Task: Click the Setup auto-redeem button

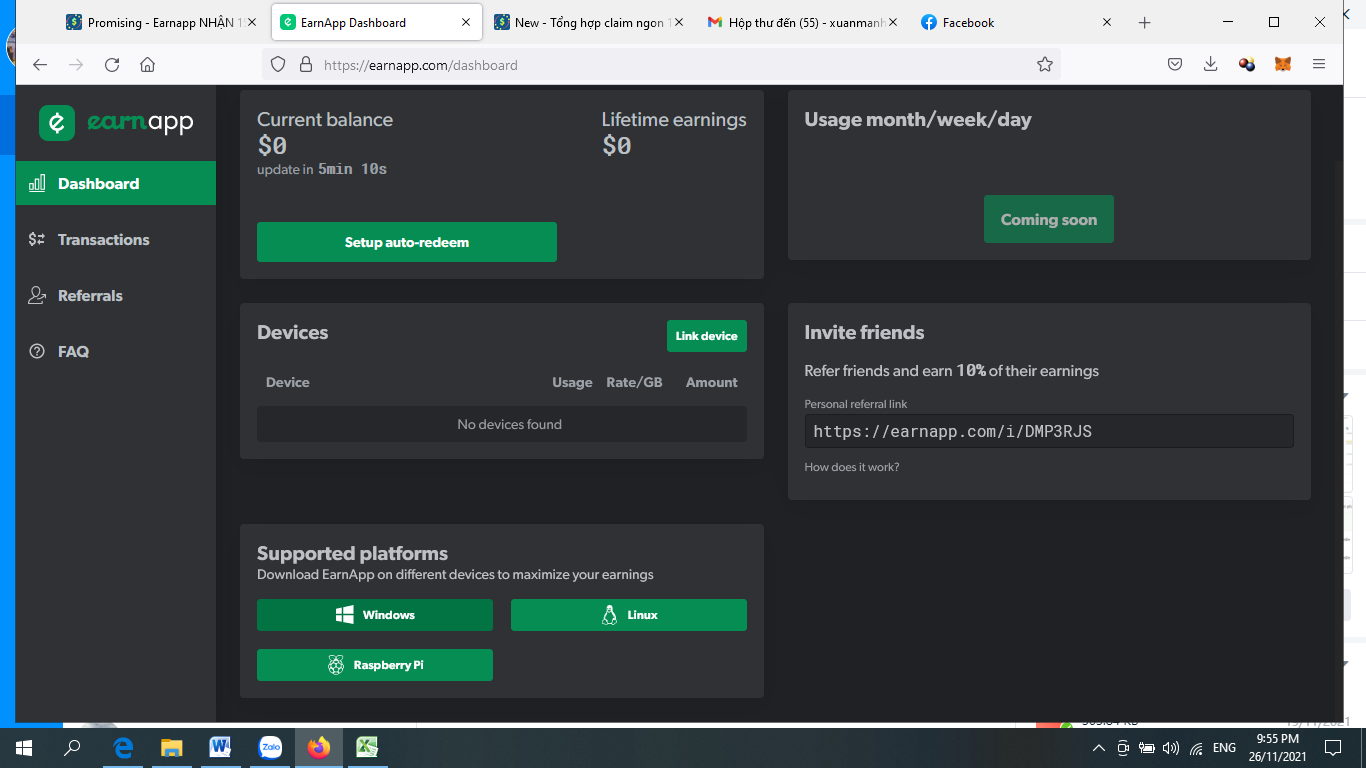Action: tap(407, 242)
